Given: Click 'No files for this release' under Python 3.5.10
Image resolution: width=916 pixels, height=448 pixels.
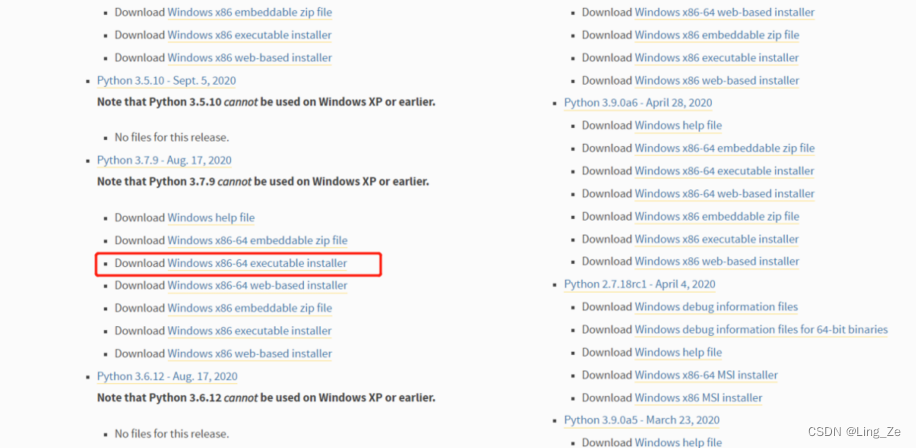Looking at the screenshot, I should (172, 138).
